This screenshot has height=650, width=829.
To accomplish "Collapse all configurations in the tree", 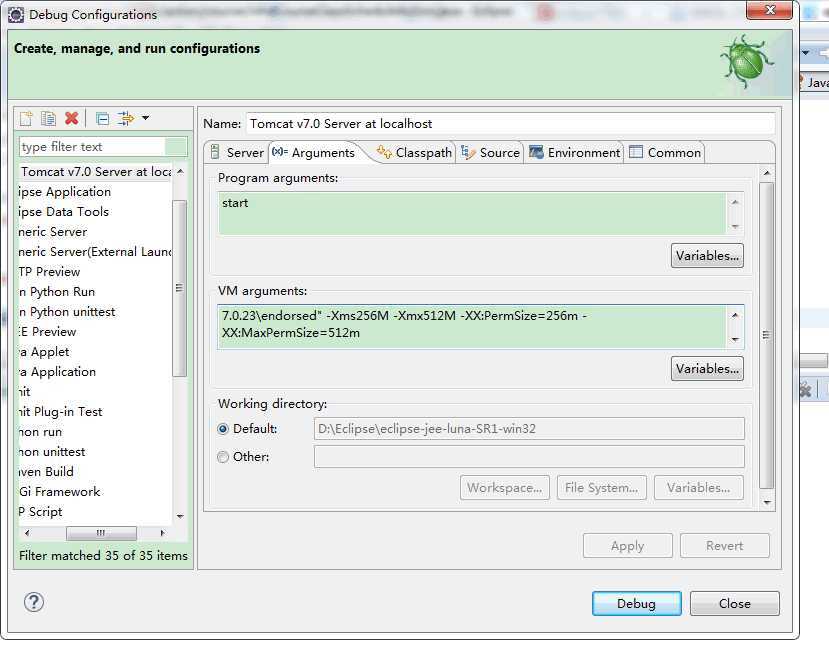I will click(103, 118).
